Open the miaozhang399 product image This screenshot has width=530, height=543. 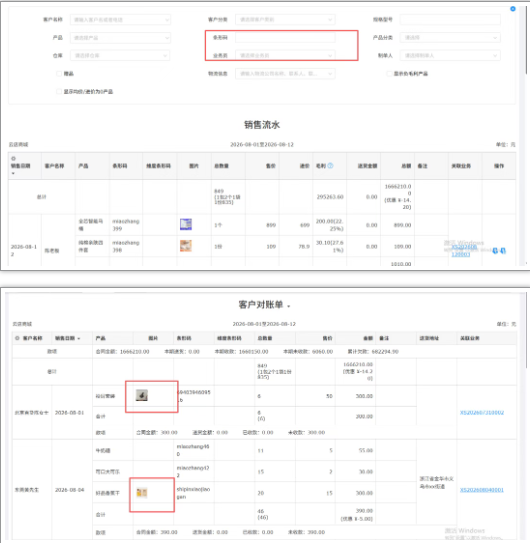pyautogui.click(x=186, y=224)
